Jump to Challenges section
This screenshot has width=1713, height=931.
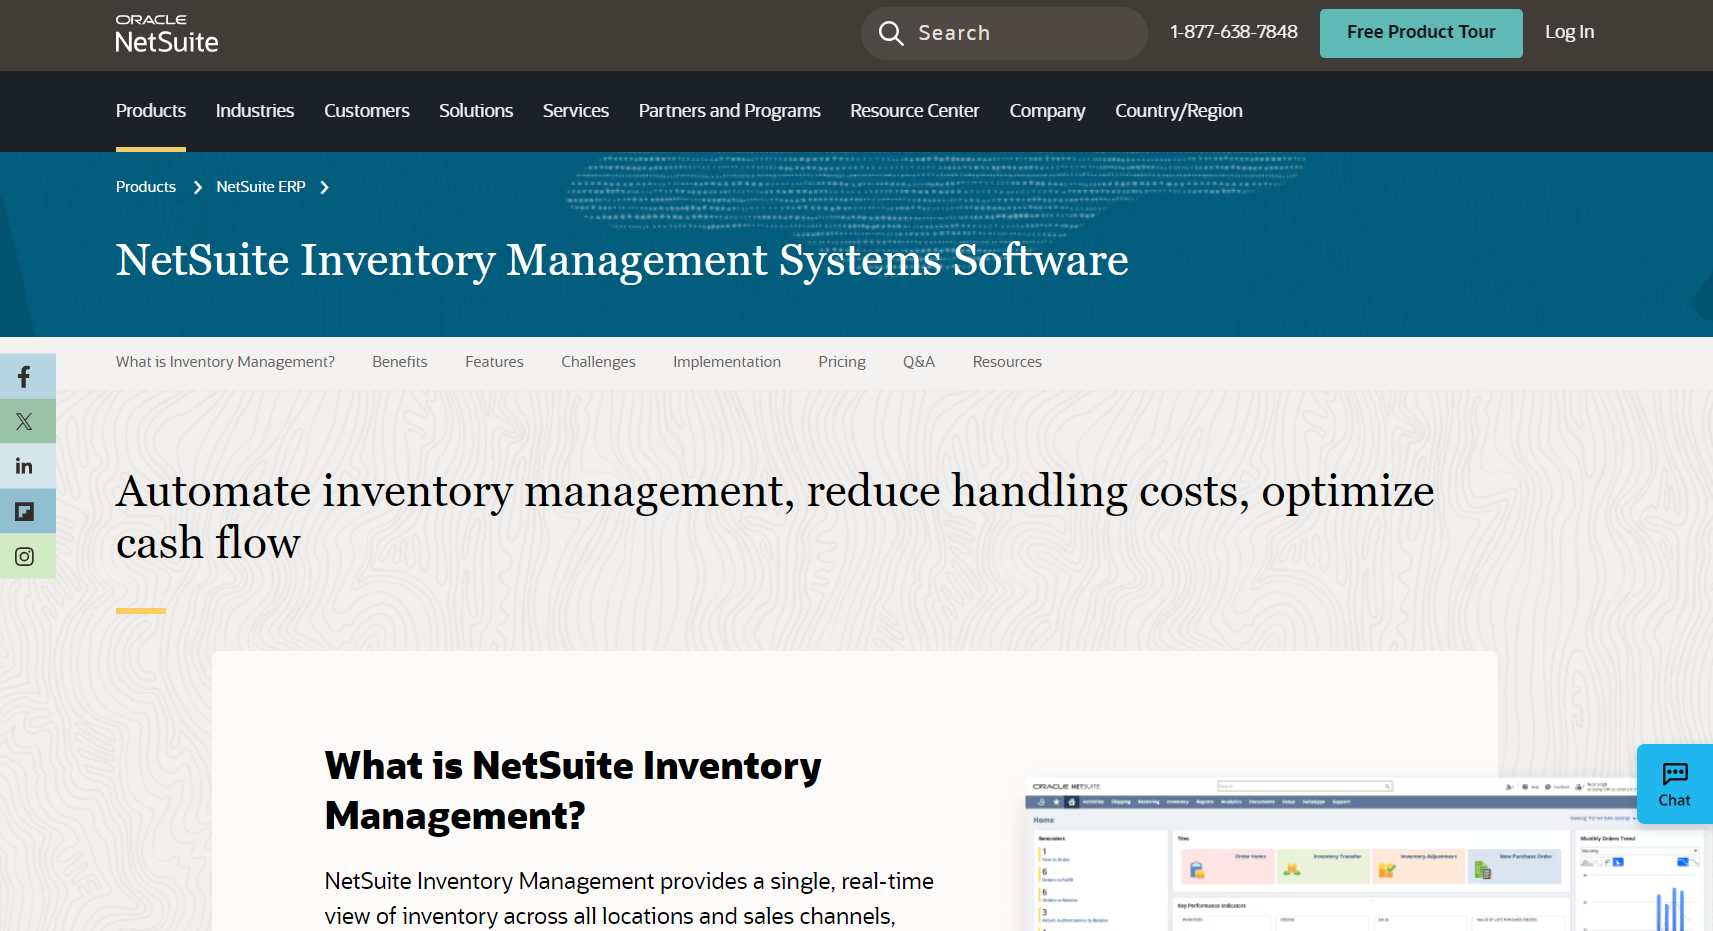click(598, 362)
